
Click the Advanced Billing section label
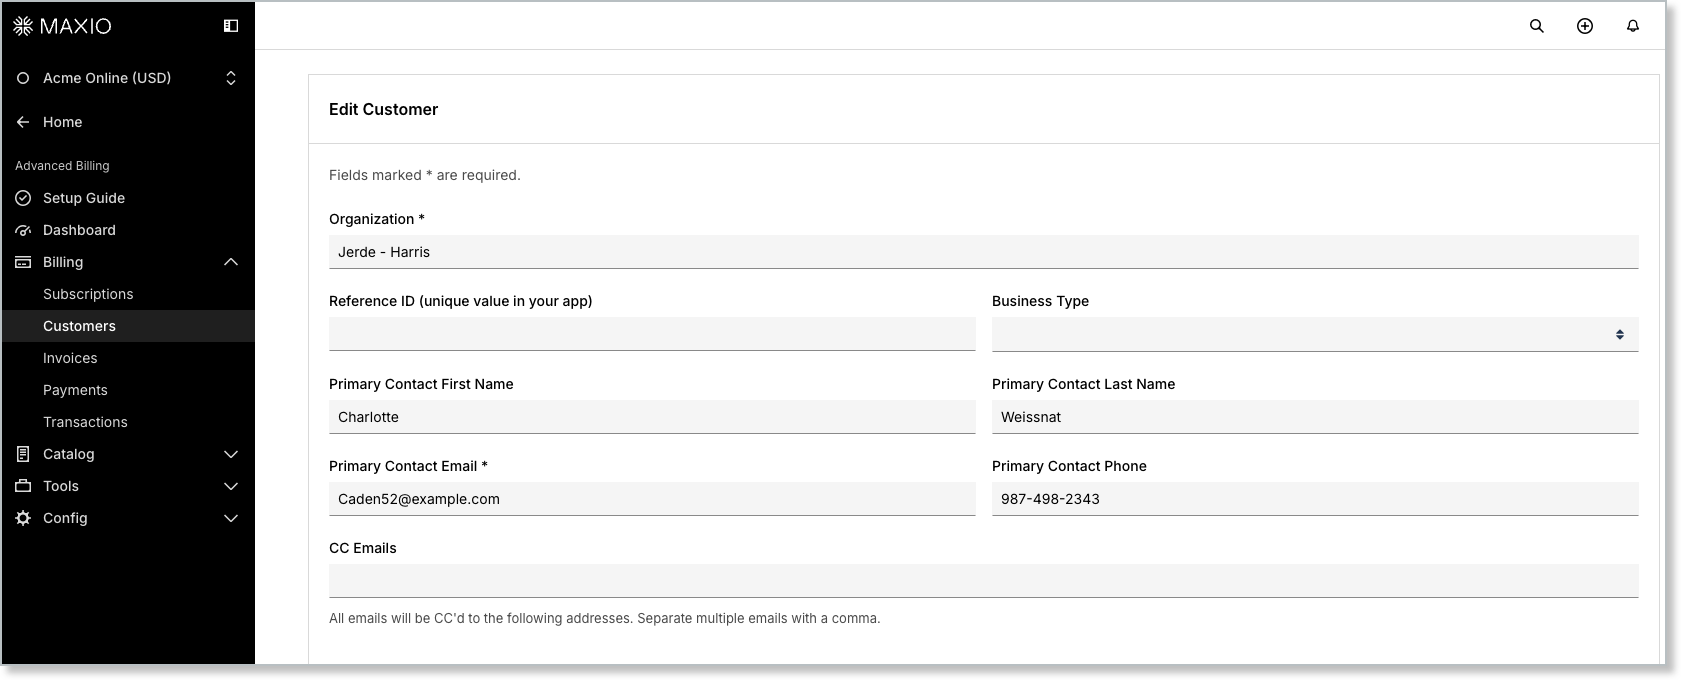point(62,166)
